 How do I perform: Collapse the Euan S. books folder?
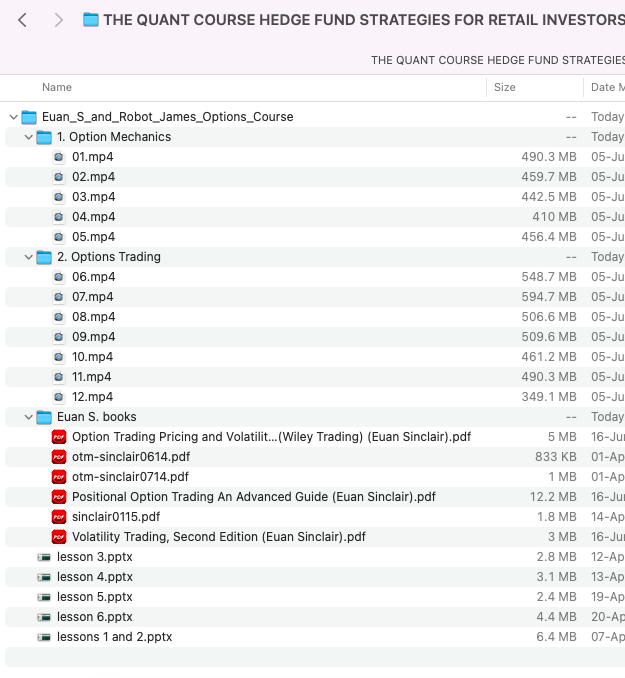tap(28, 417)
